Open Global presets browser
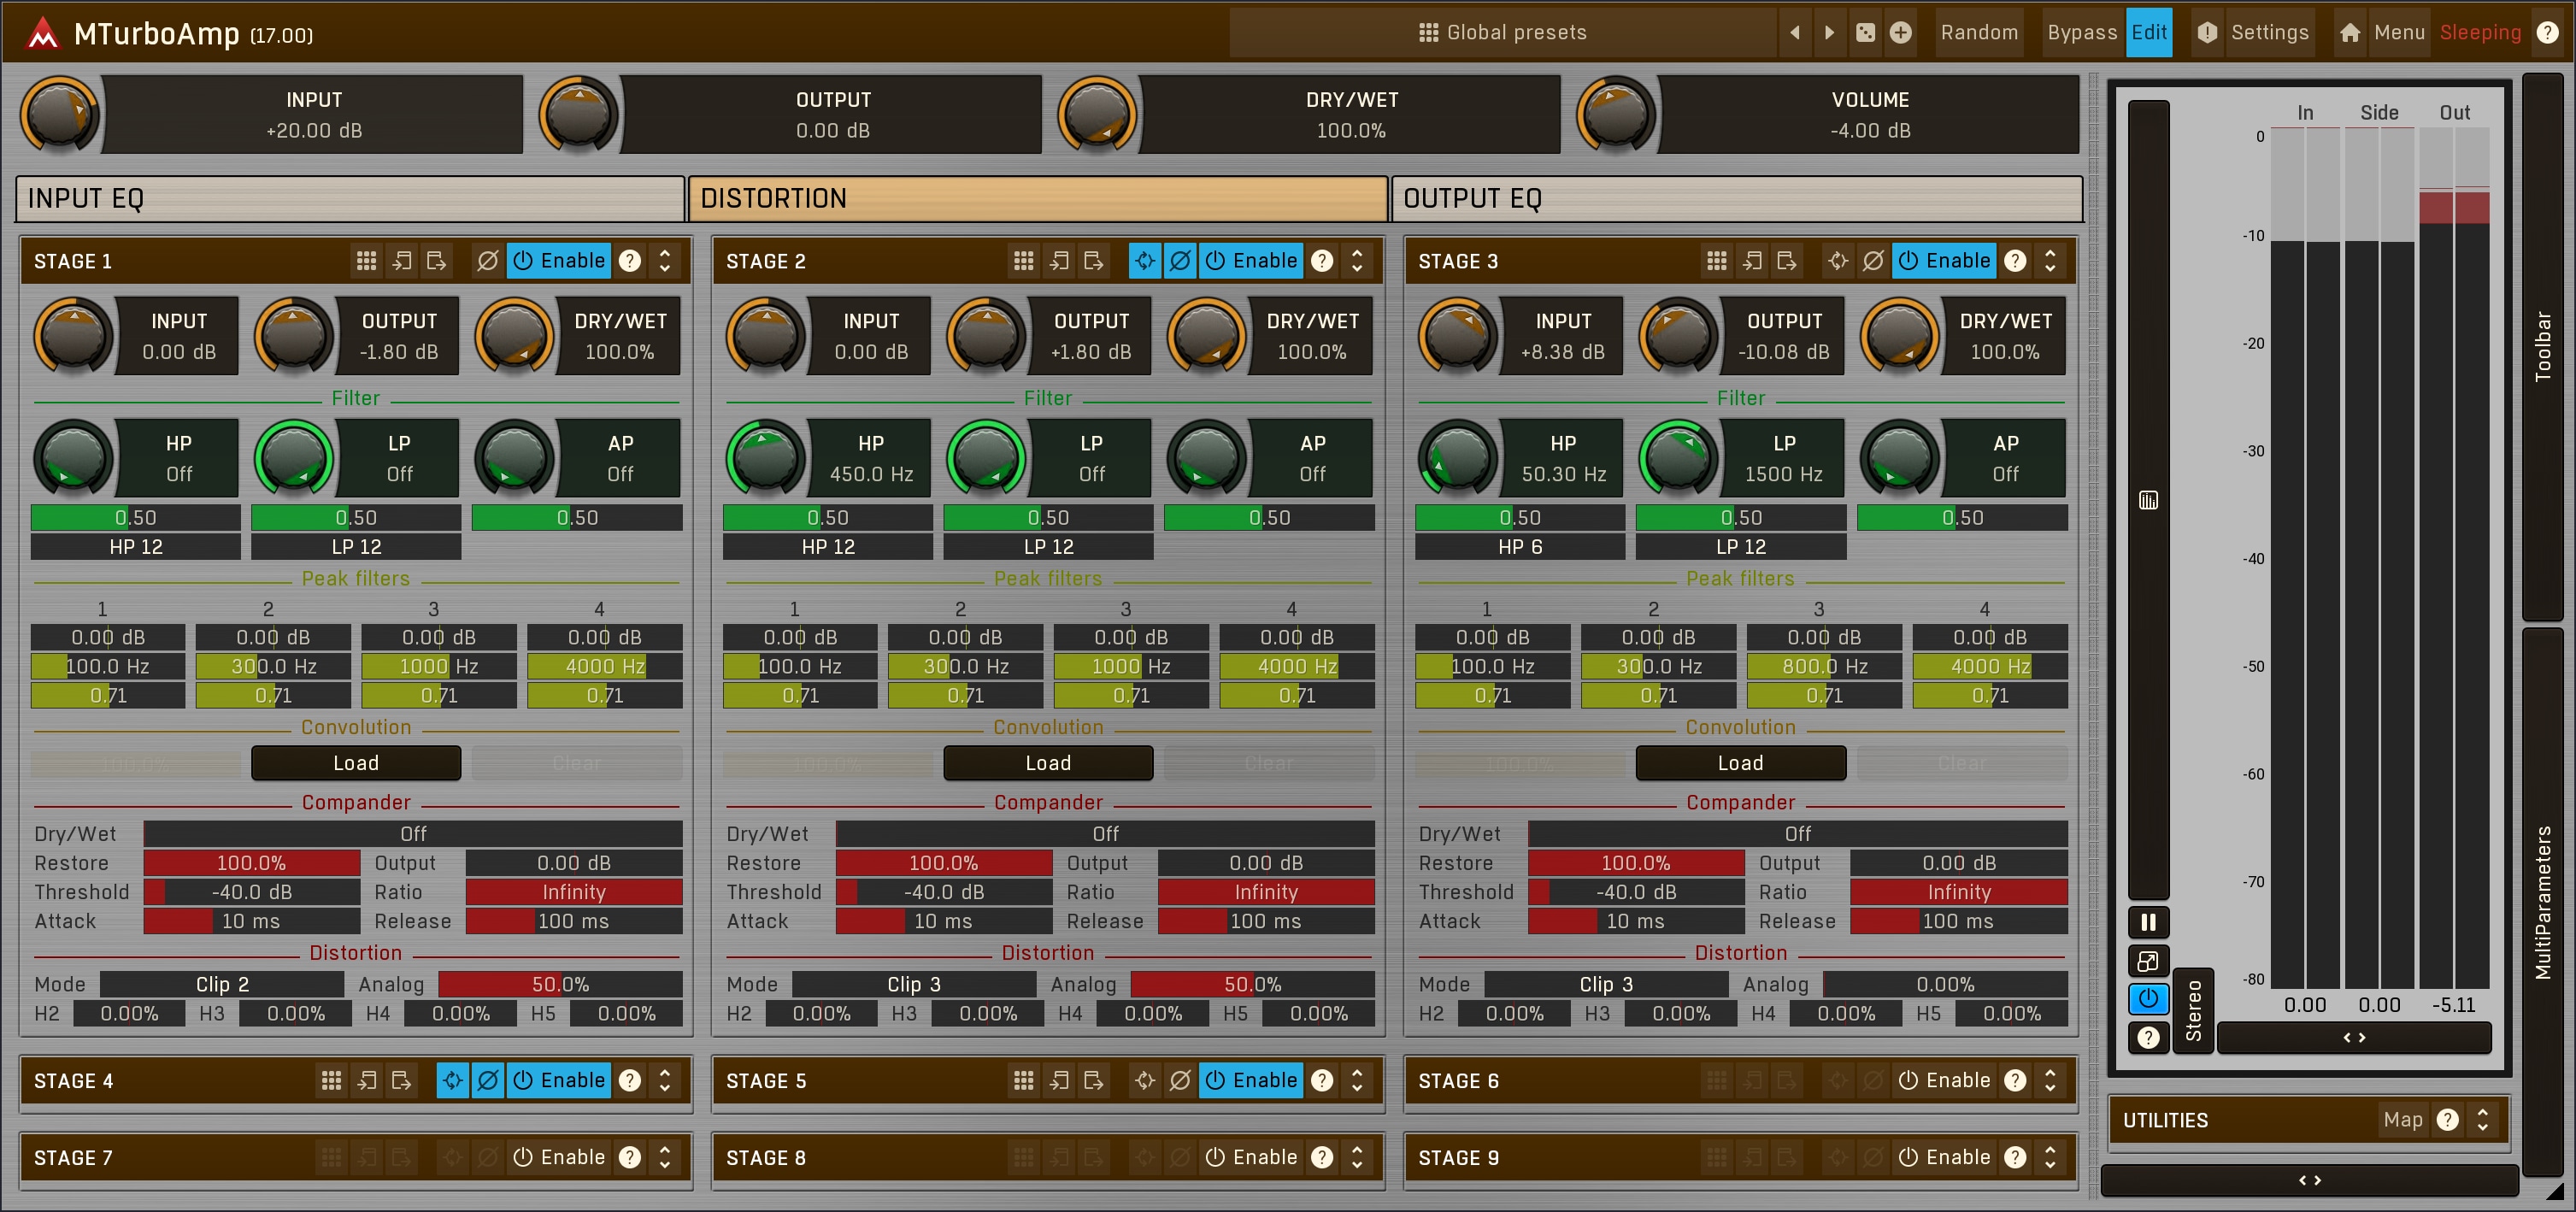Screen dimensions: 2576x1212 click(x=1502, y=33)
